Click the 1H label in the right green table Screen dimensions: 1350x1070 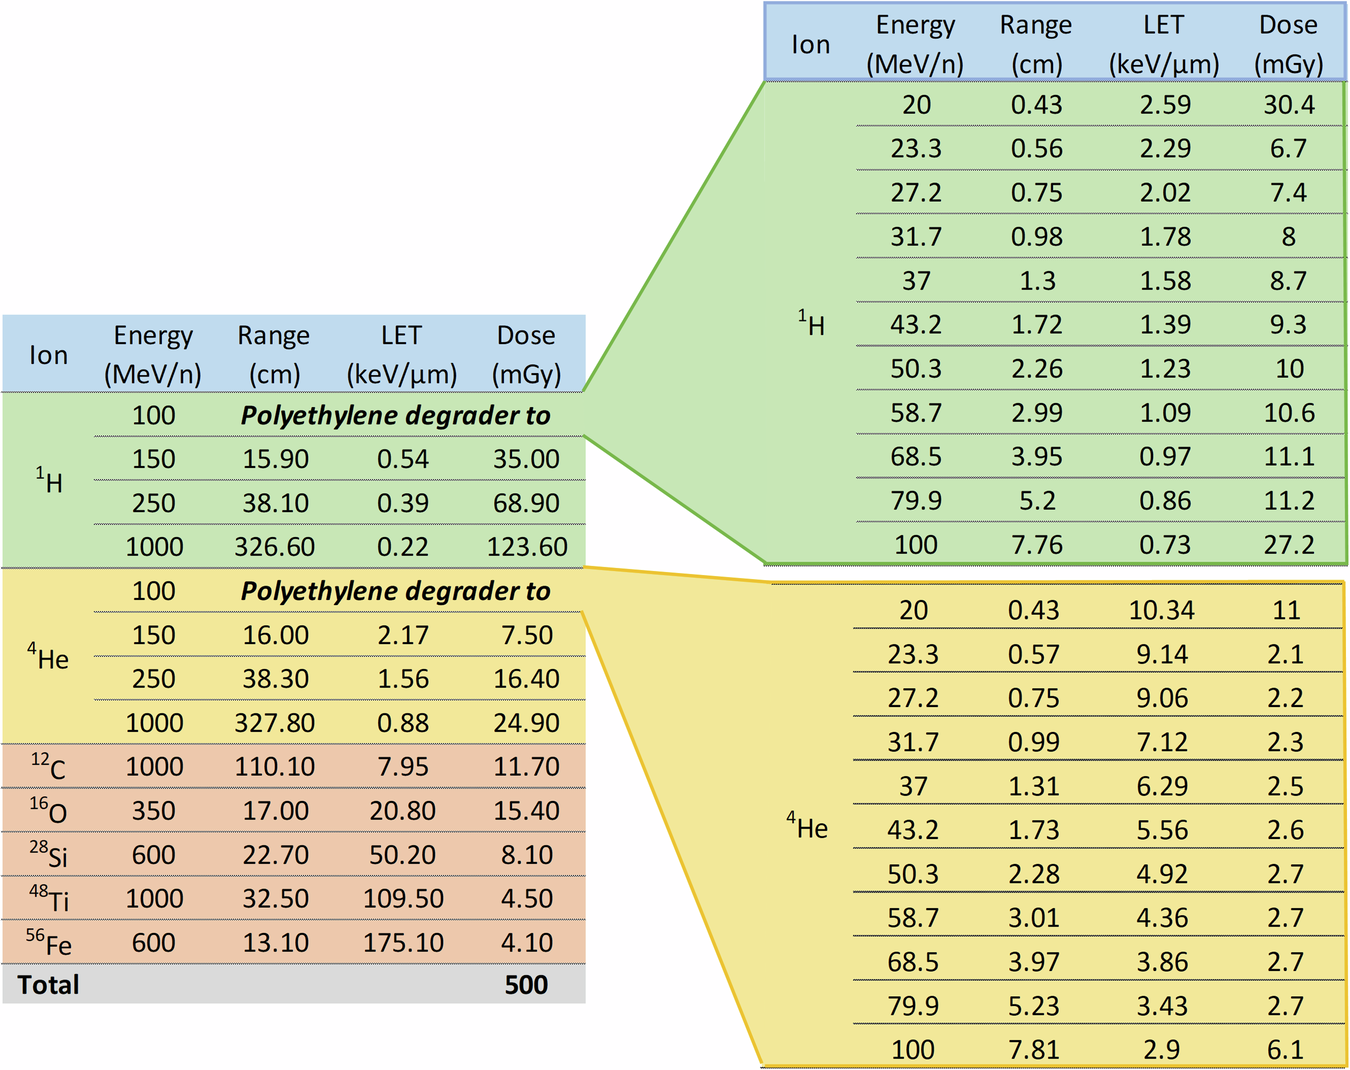coord(811,324)
